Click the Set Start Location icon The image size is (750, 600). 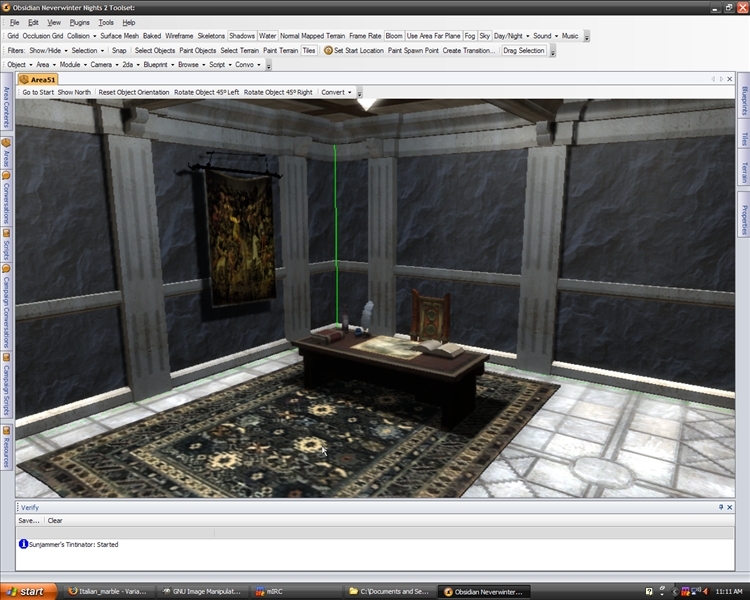[x=328, y=50]
